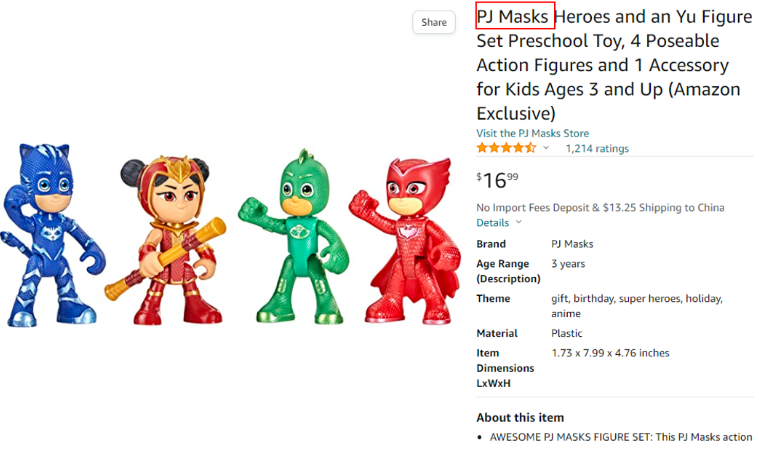Click the Material value Plastic
Viewport: 759px width, 449px height.
(x=567, y=333)
